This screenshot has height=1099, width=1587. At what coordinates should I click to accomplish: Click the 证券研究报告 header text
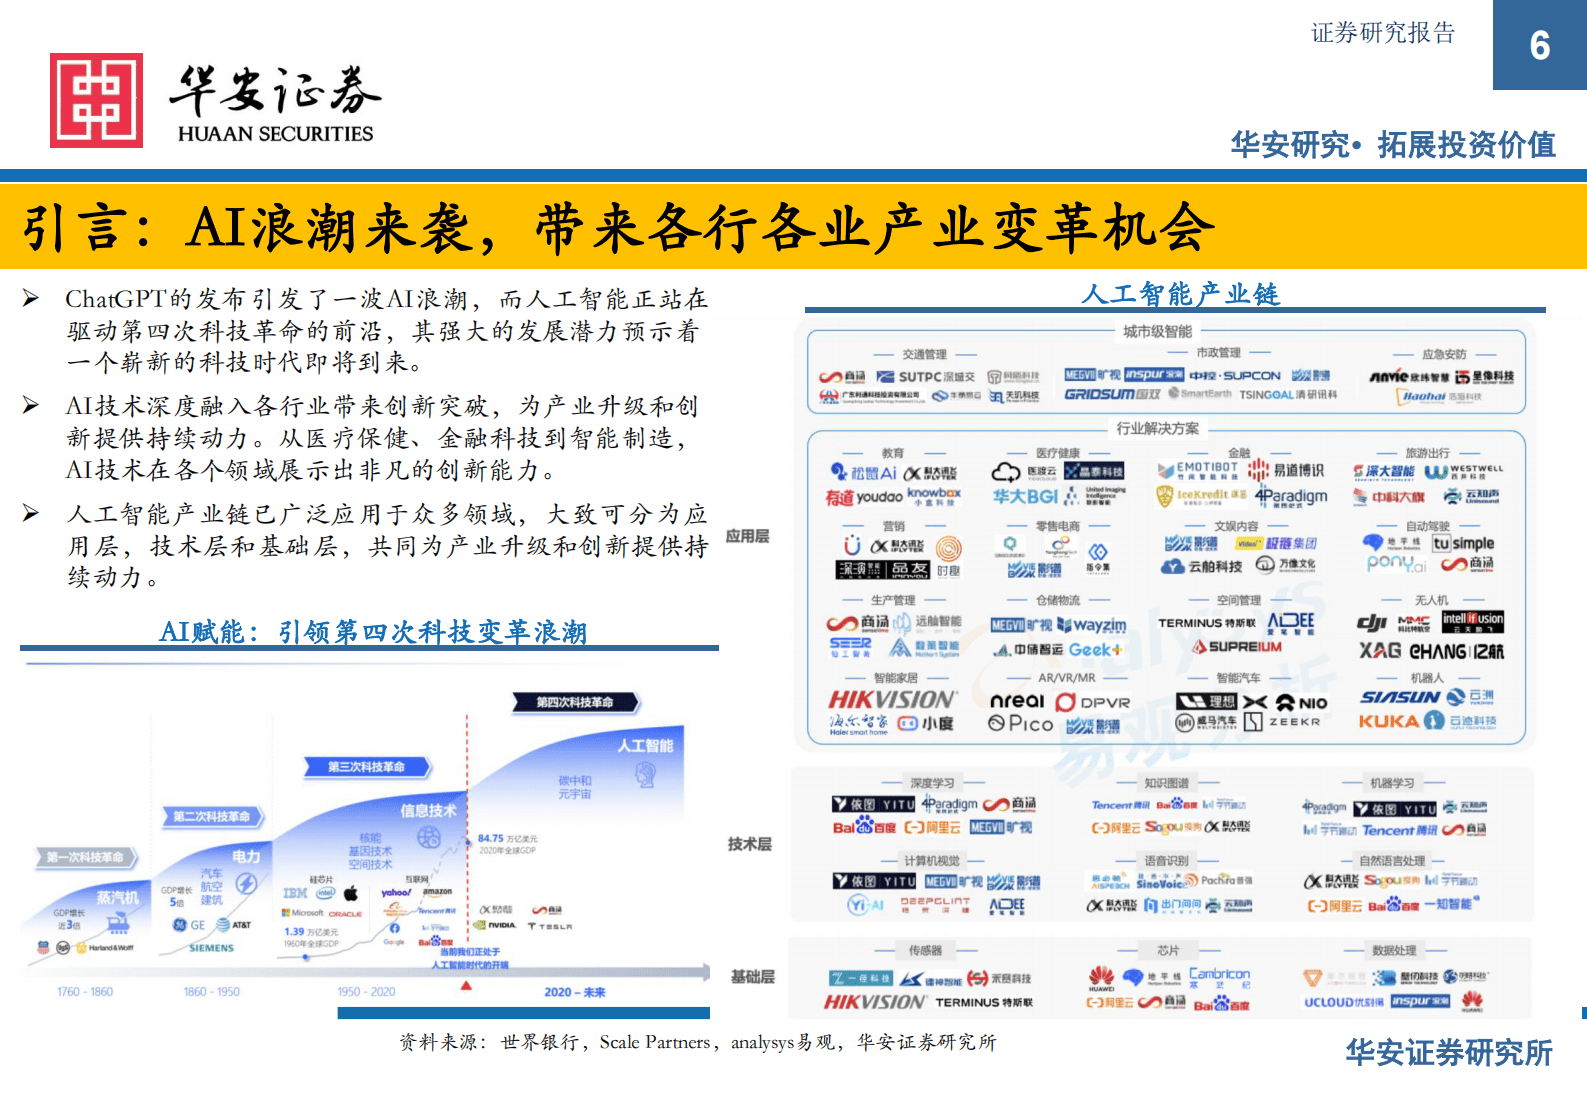(1383, 33)
